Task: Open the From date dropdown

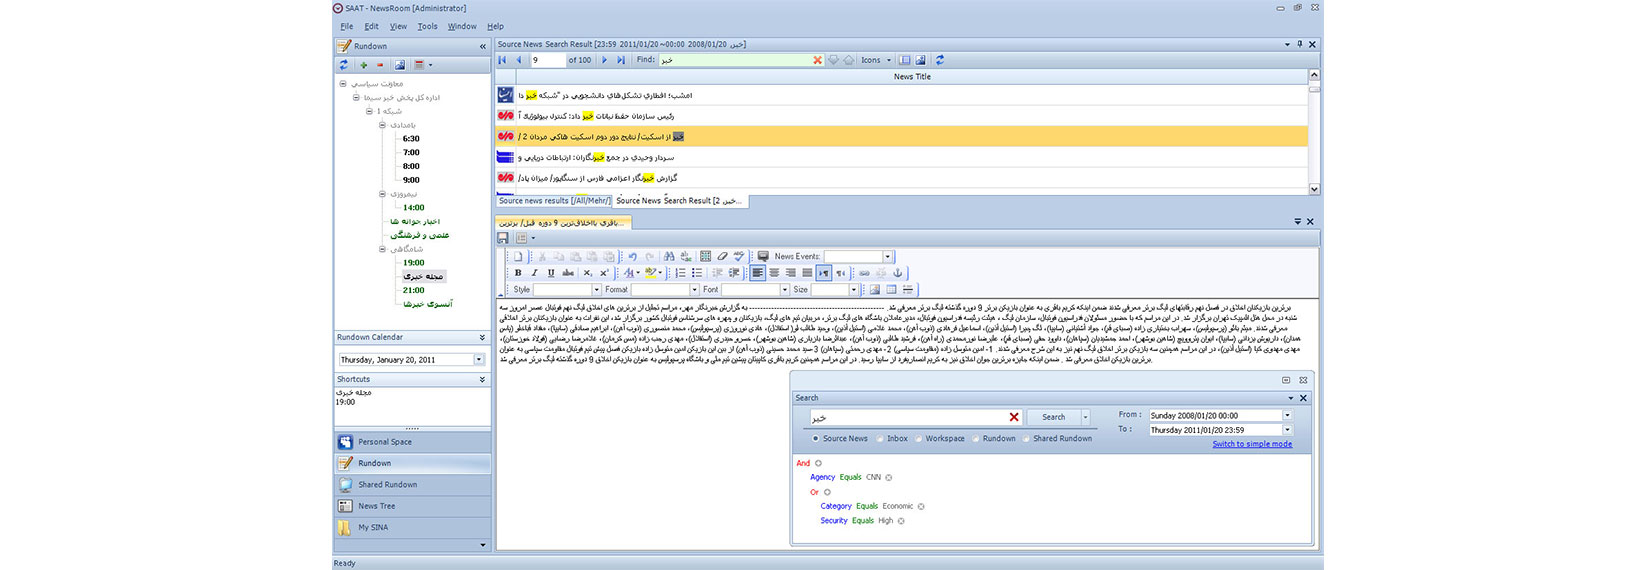Action: point(1287,416)
